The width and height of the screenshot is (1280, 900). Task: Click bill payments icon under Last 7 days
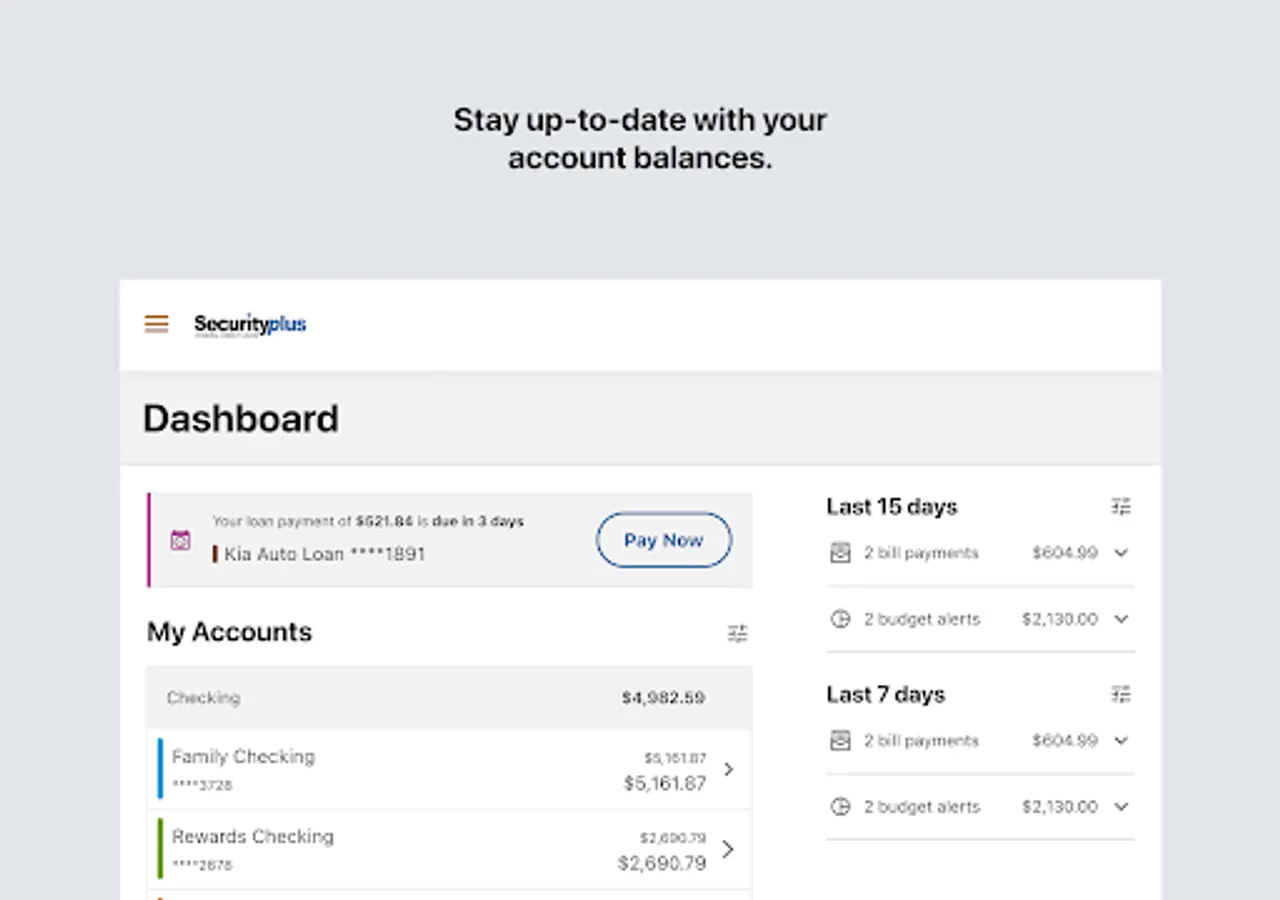tap(841, 741)
